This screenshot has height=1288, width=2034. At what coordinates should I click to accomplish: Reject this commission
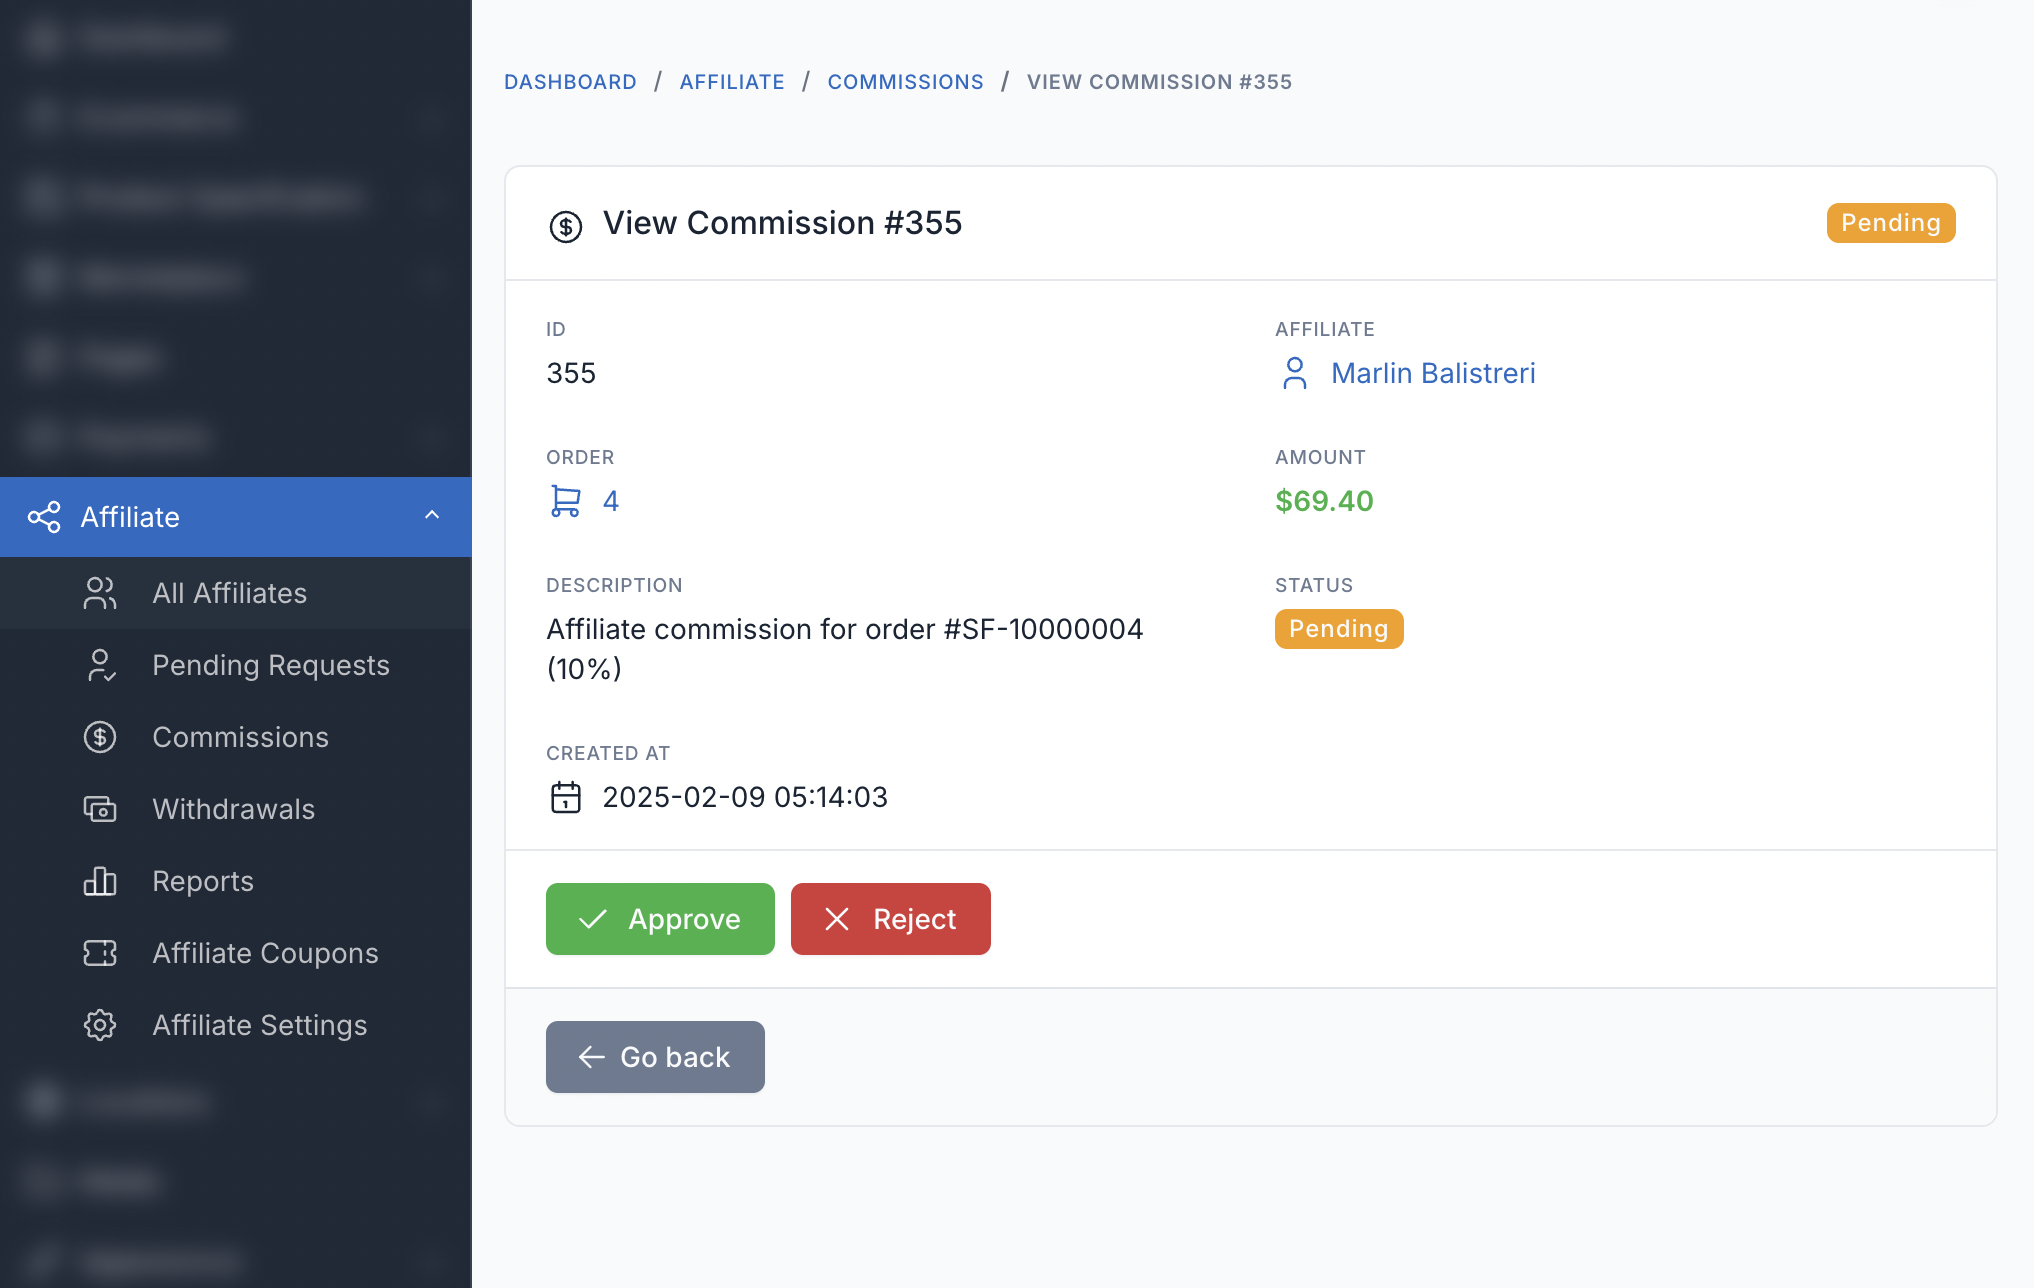(x=890, y=919)
